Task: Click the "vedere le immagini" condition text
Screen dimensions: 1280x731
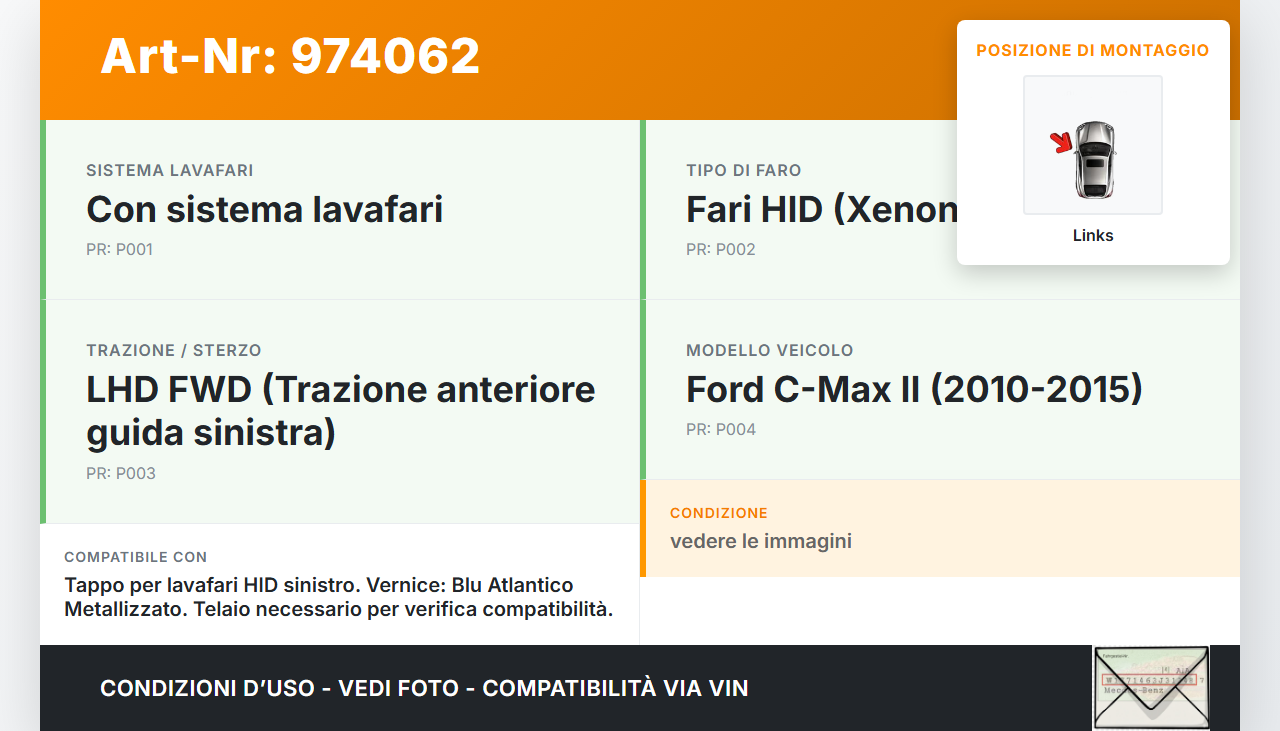Action: (761, 541)
